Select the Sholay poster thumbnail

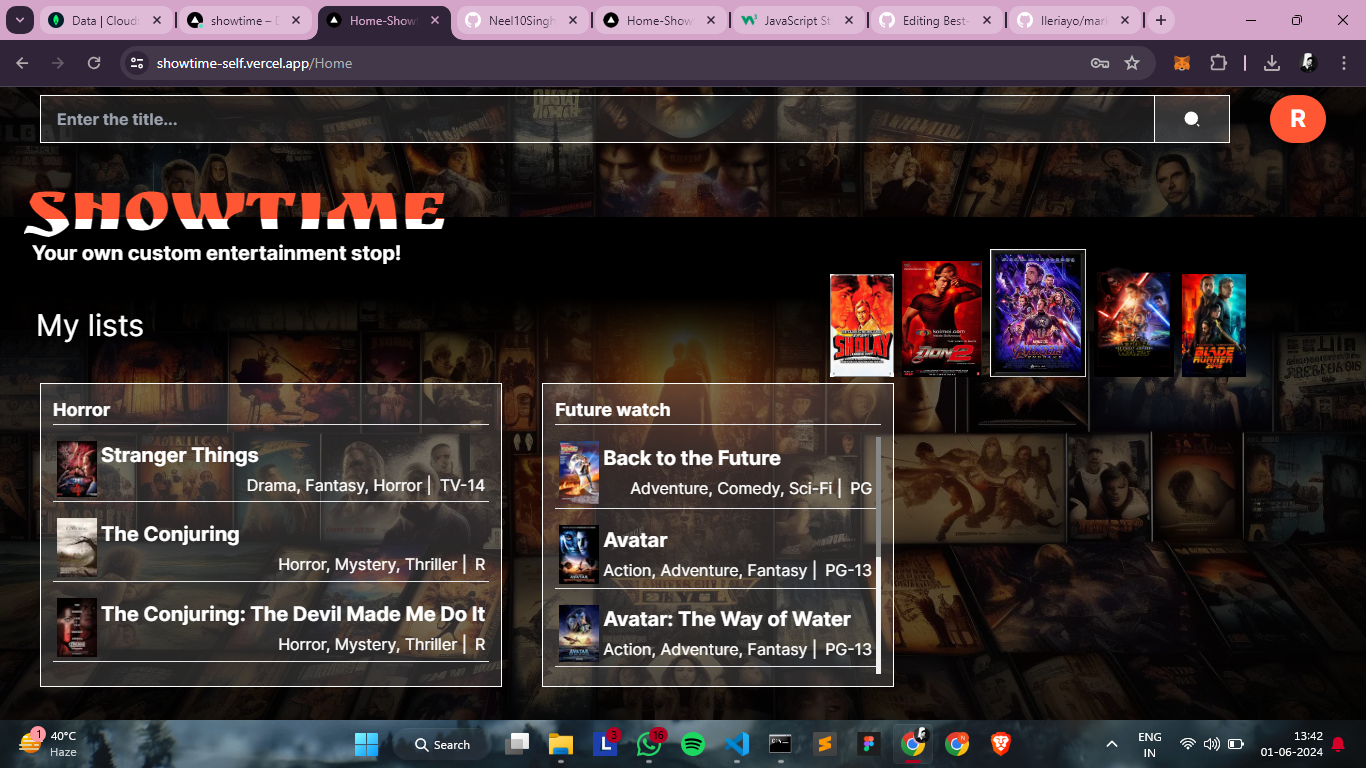pyautogui.click(x=862, y=326)
